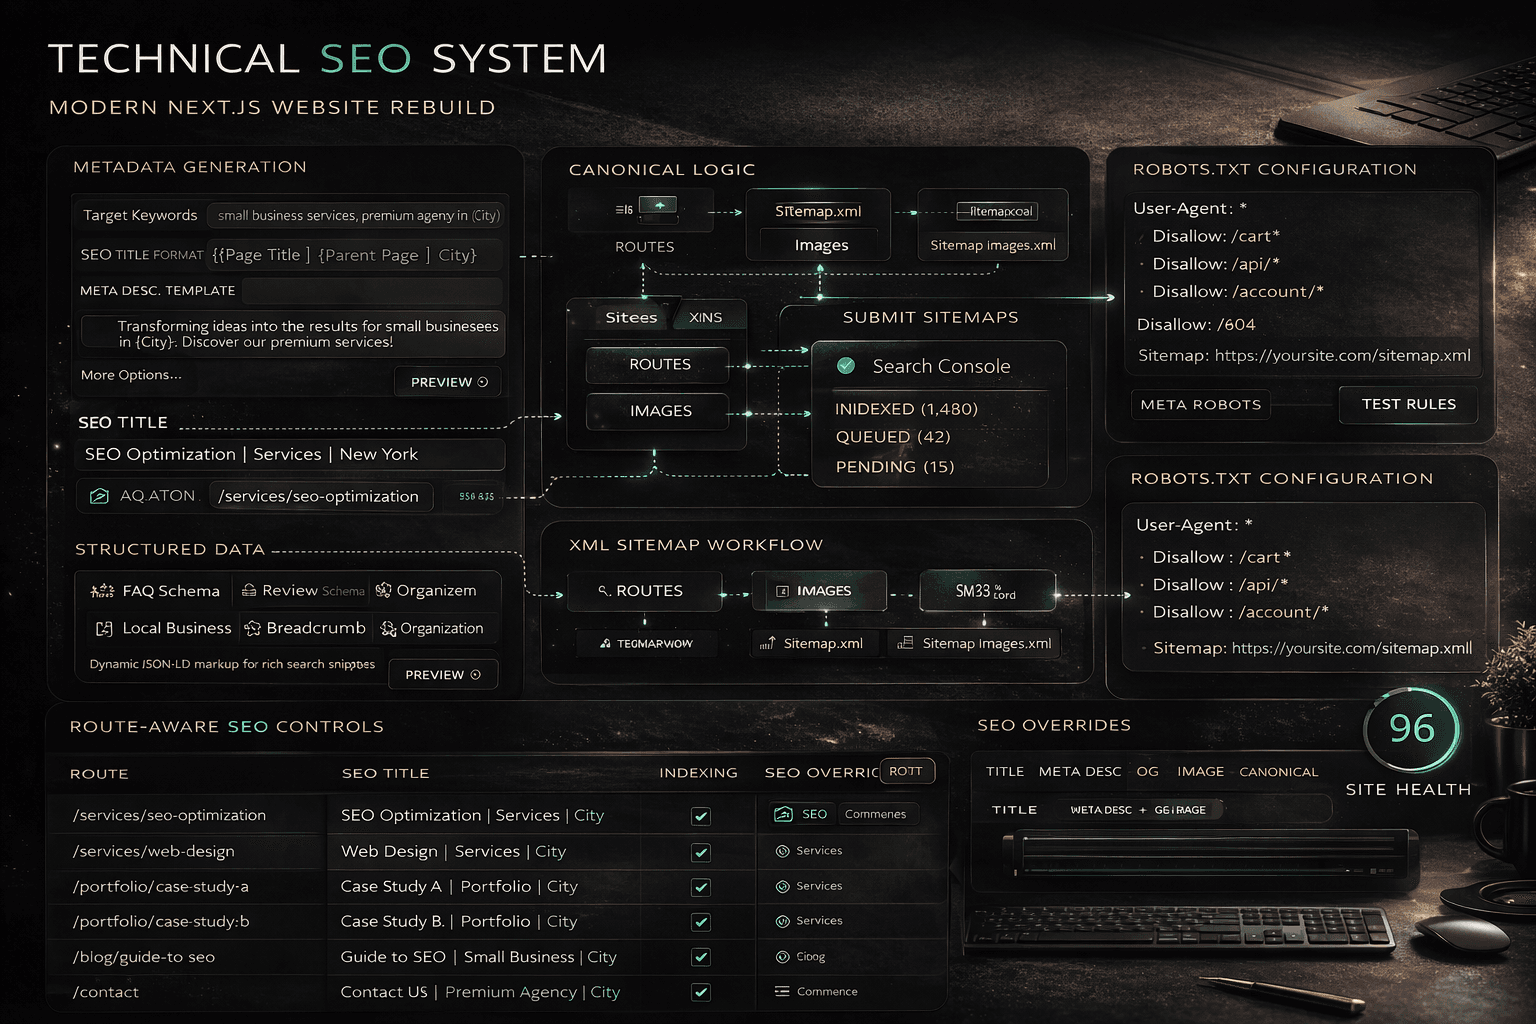Open the ROTT dropdown near SEO Overrides
The height and width of the screenshot is (1024, 1536).
[x=906, y=771]
